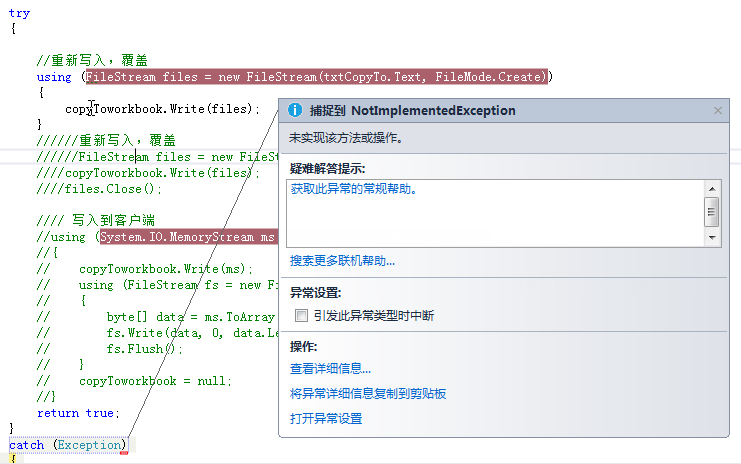Click the Exception type in catch clause
This screenshot has height=464, width=741.
pyautogui.click(x=89, y=445)
